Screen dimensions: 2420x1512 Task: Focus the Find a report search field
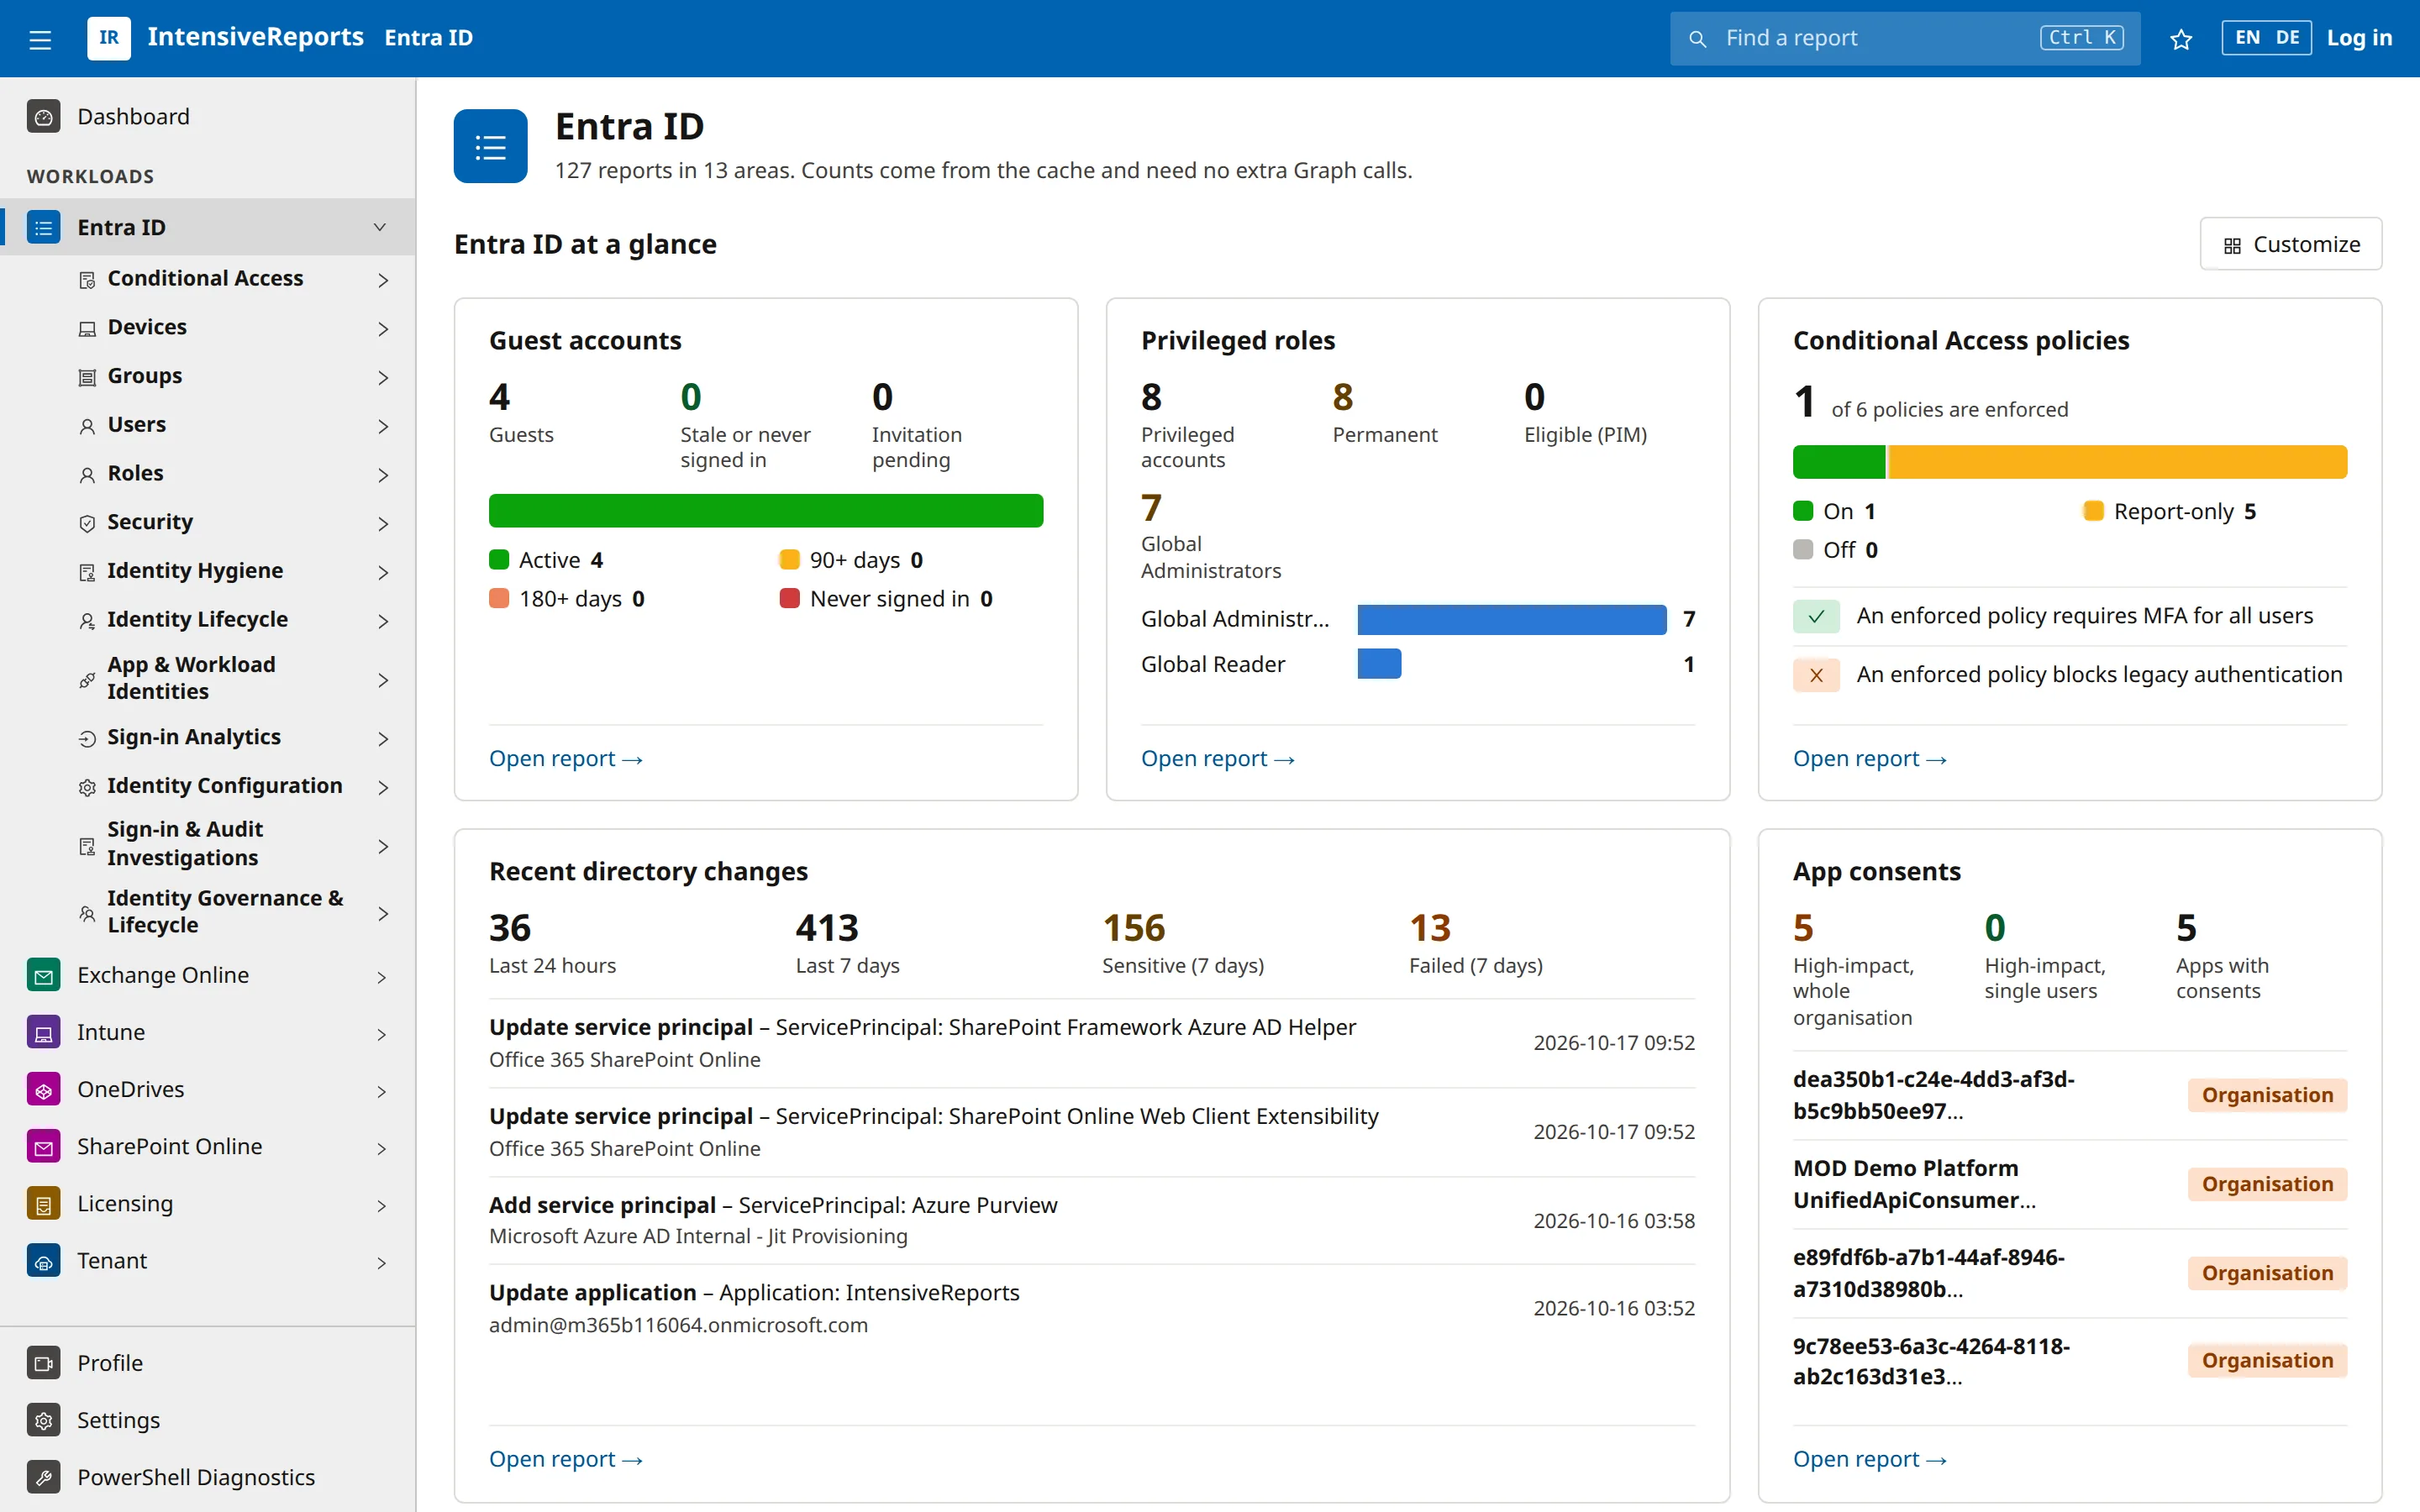[x=1904, y=38]
